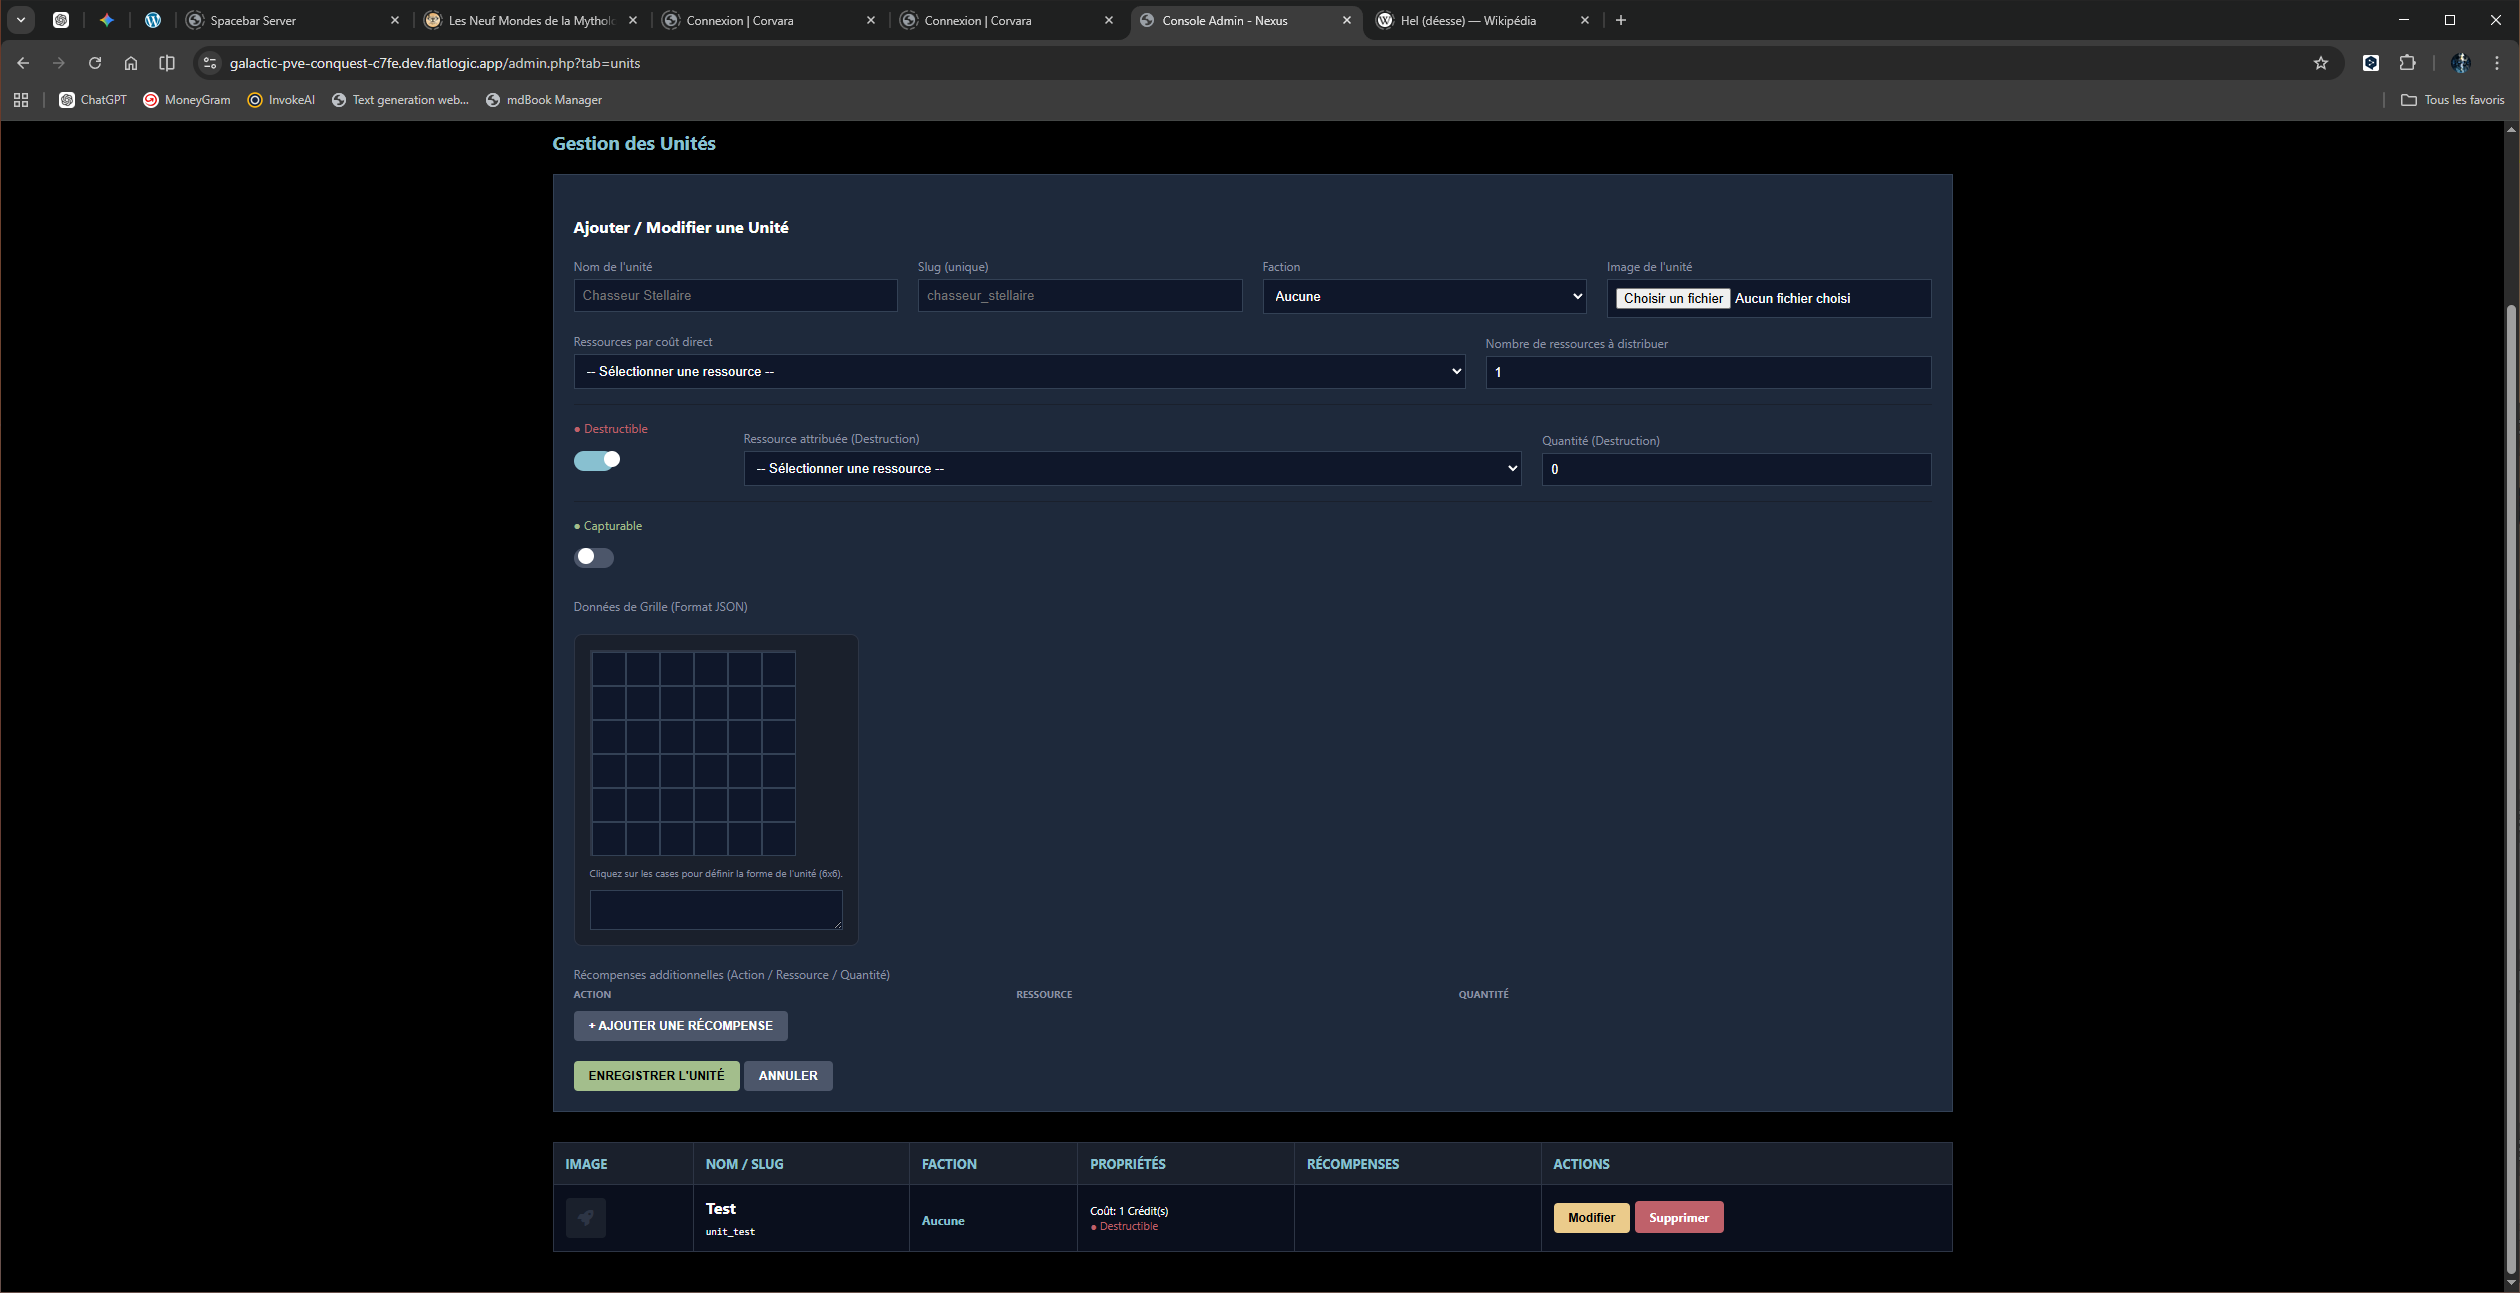Viewport: 2520px width, 1293px height.
Task: Open Ressource attribuée (Destruction) dropdown
Action: pos(1131,468)
